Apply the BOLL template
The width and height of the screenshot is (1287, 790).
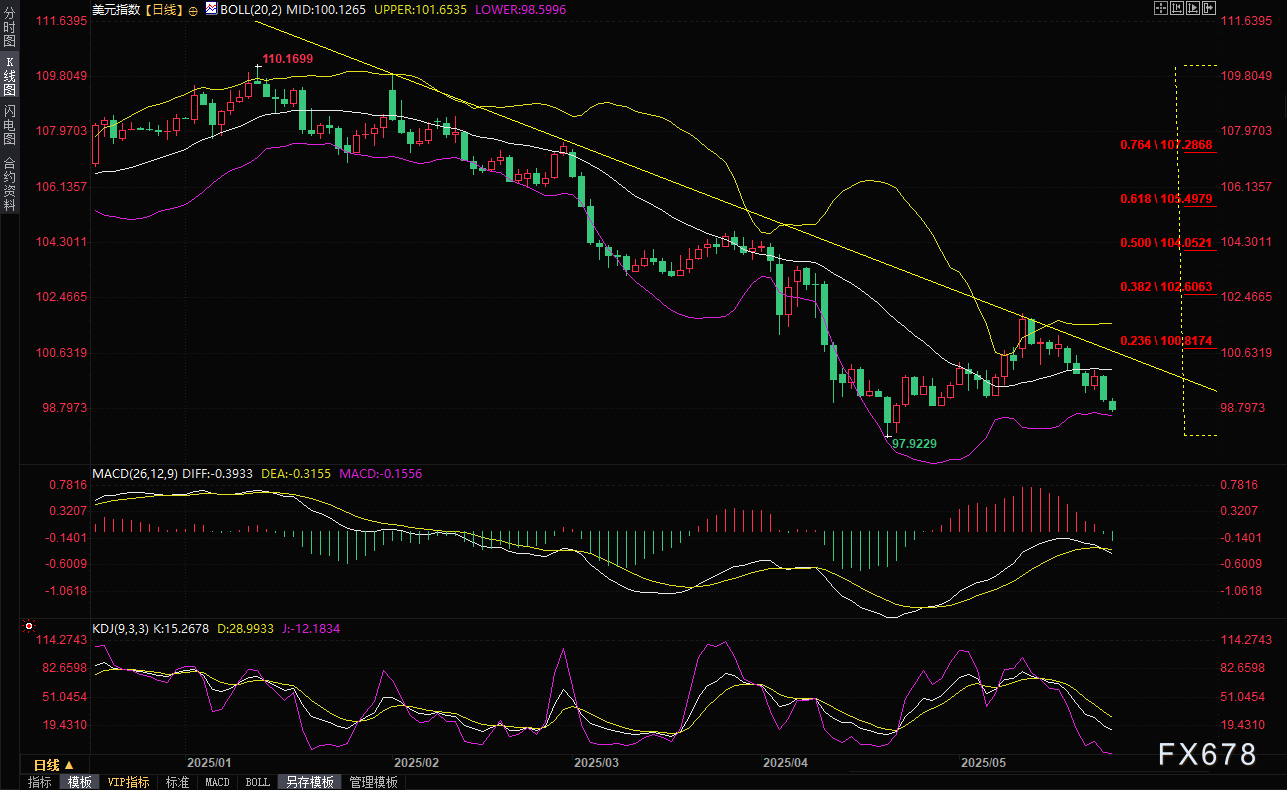257,782
